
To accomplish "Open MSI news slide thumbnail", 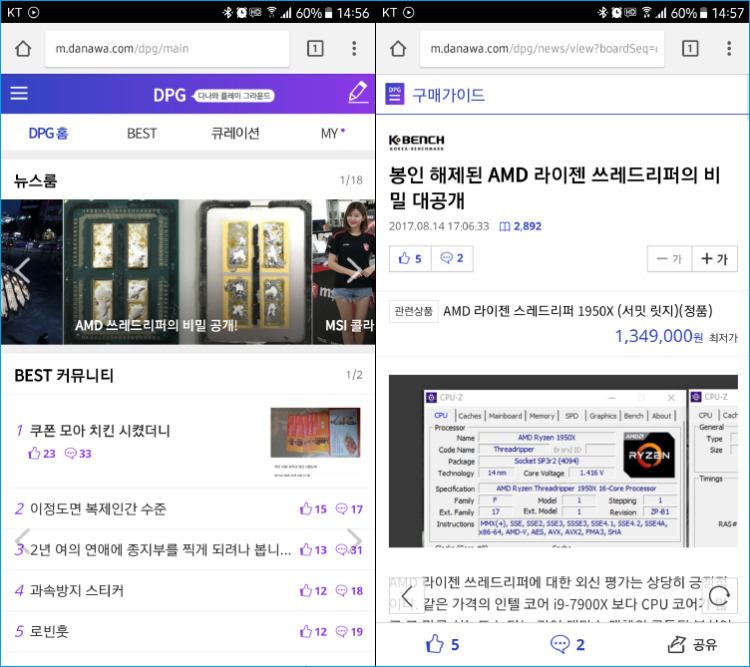I will (x=343, y=272).
